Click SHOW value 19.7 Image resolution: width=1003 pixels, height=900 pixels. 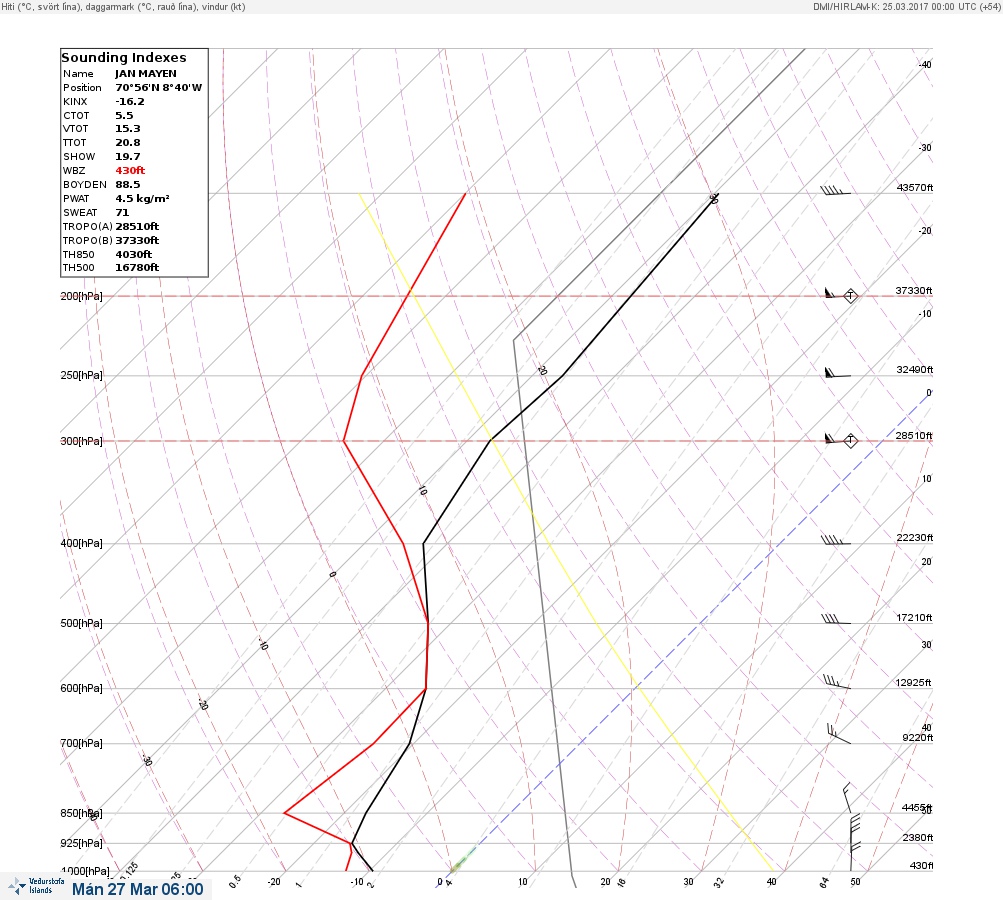tap(127, 157)
